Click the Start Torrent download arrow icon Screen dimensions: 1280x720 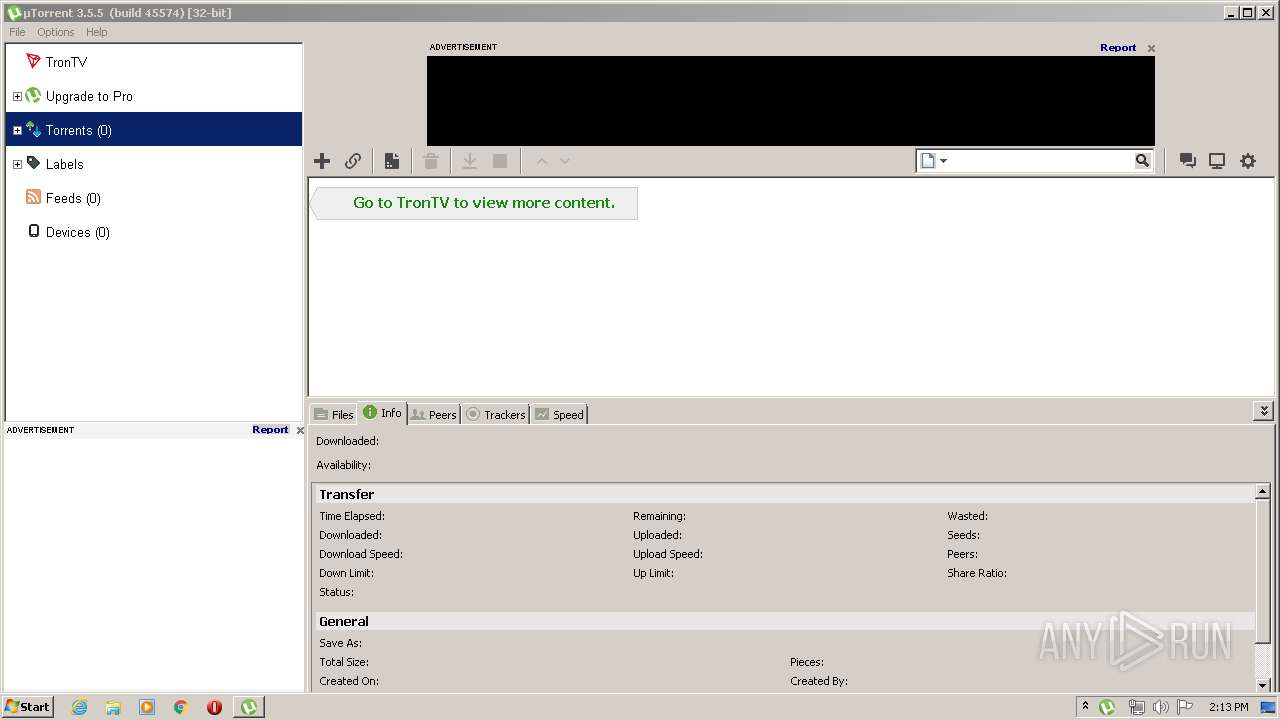pos(469,161)
